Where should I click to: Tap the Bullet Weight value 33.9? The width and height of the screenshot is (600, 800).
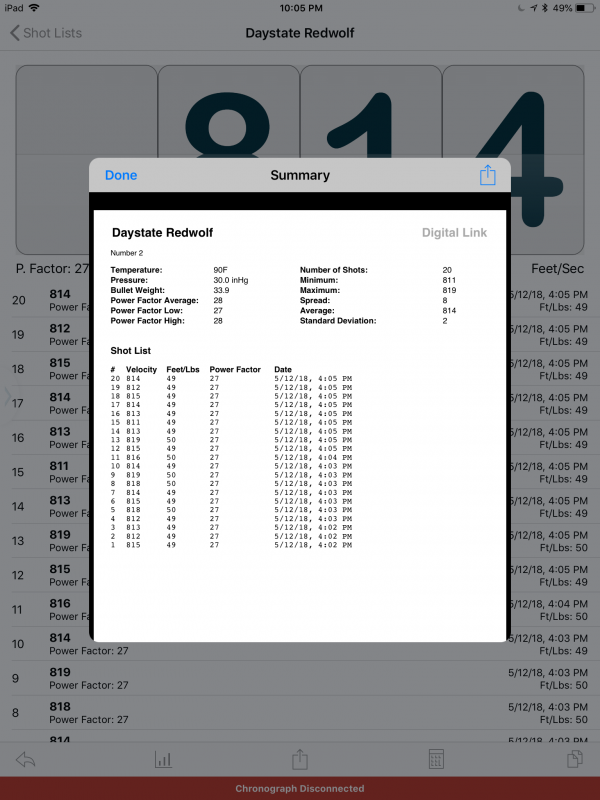click(x=221, y=290)
